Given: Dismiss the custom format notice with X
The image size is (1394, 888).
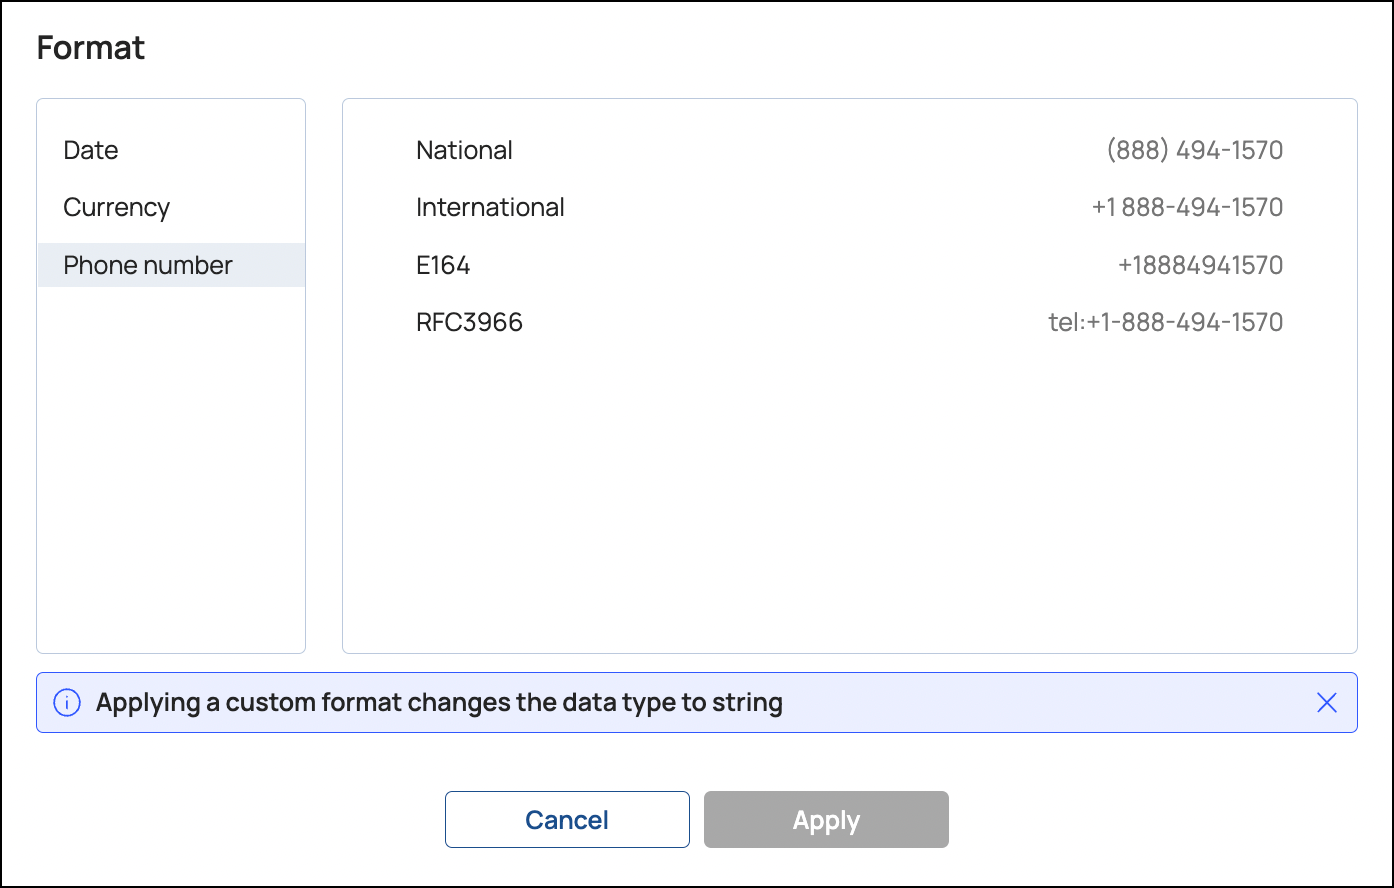Looking at the screenshot, I should coord(1326,703).
